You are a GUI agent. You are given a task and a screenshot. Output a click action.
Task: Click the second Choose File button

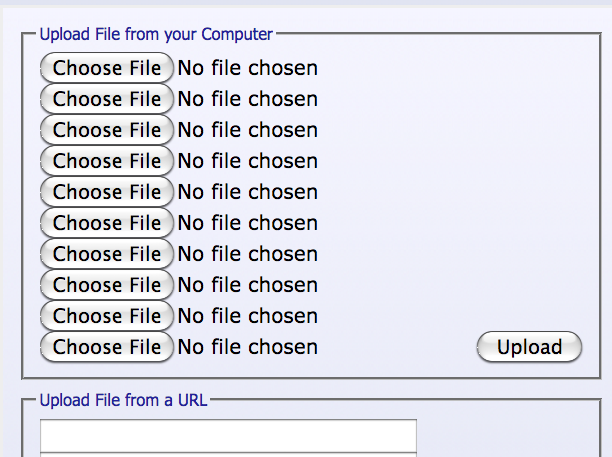[x=107, y=99]
